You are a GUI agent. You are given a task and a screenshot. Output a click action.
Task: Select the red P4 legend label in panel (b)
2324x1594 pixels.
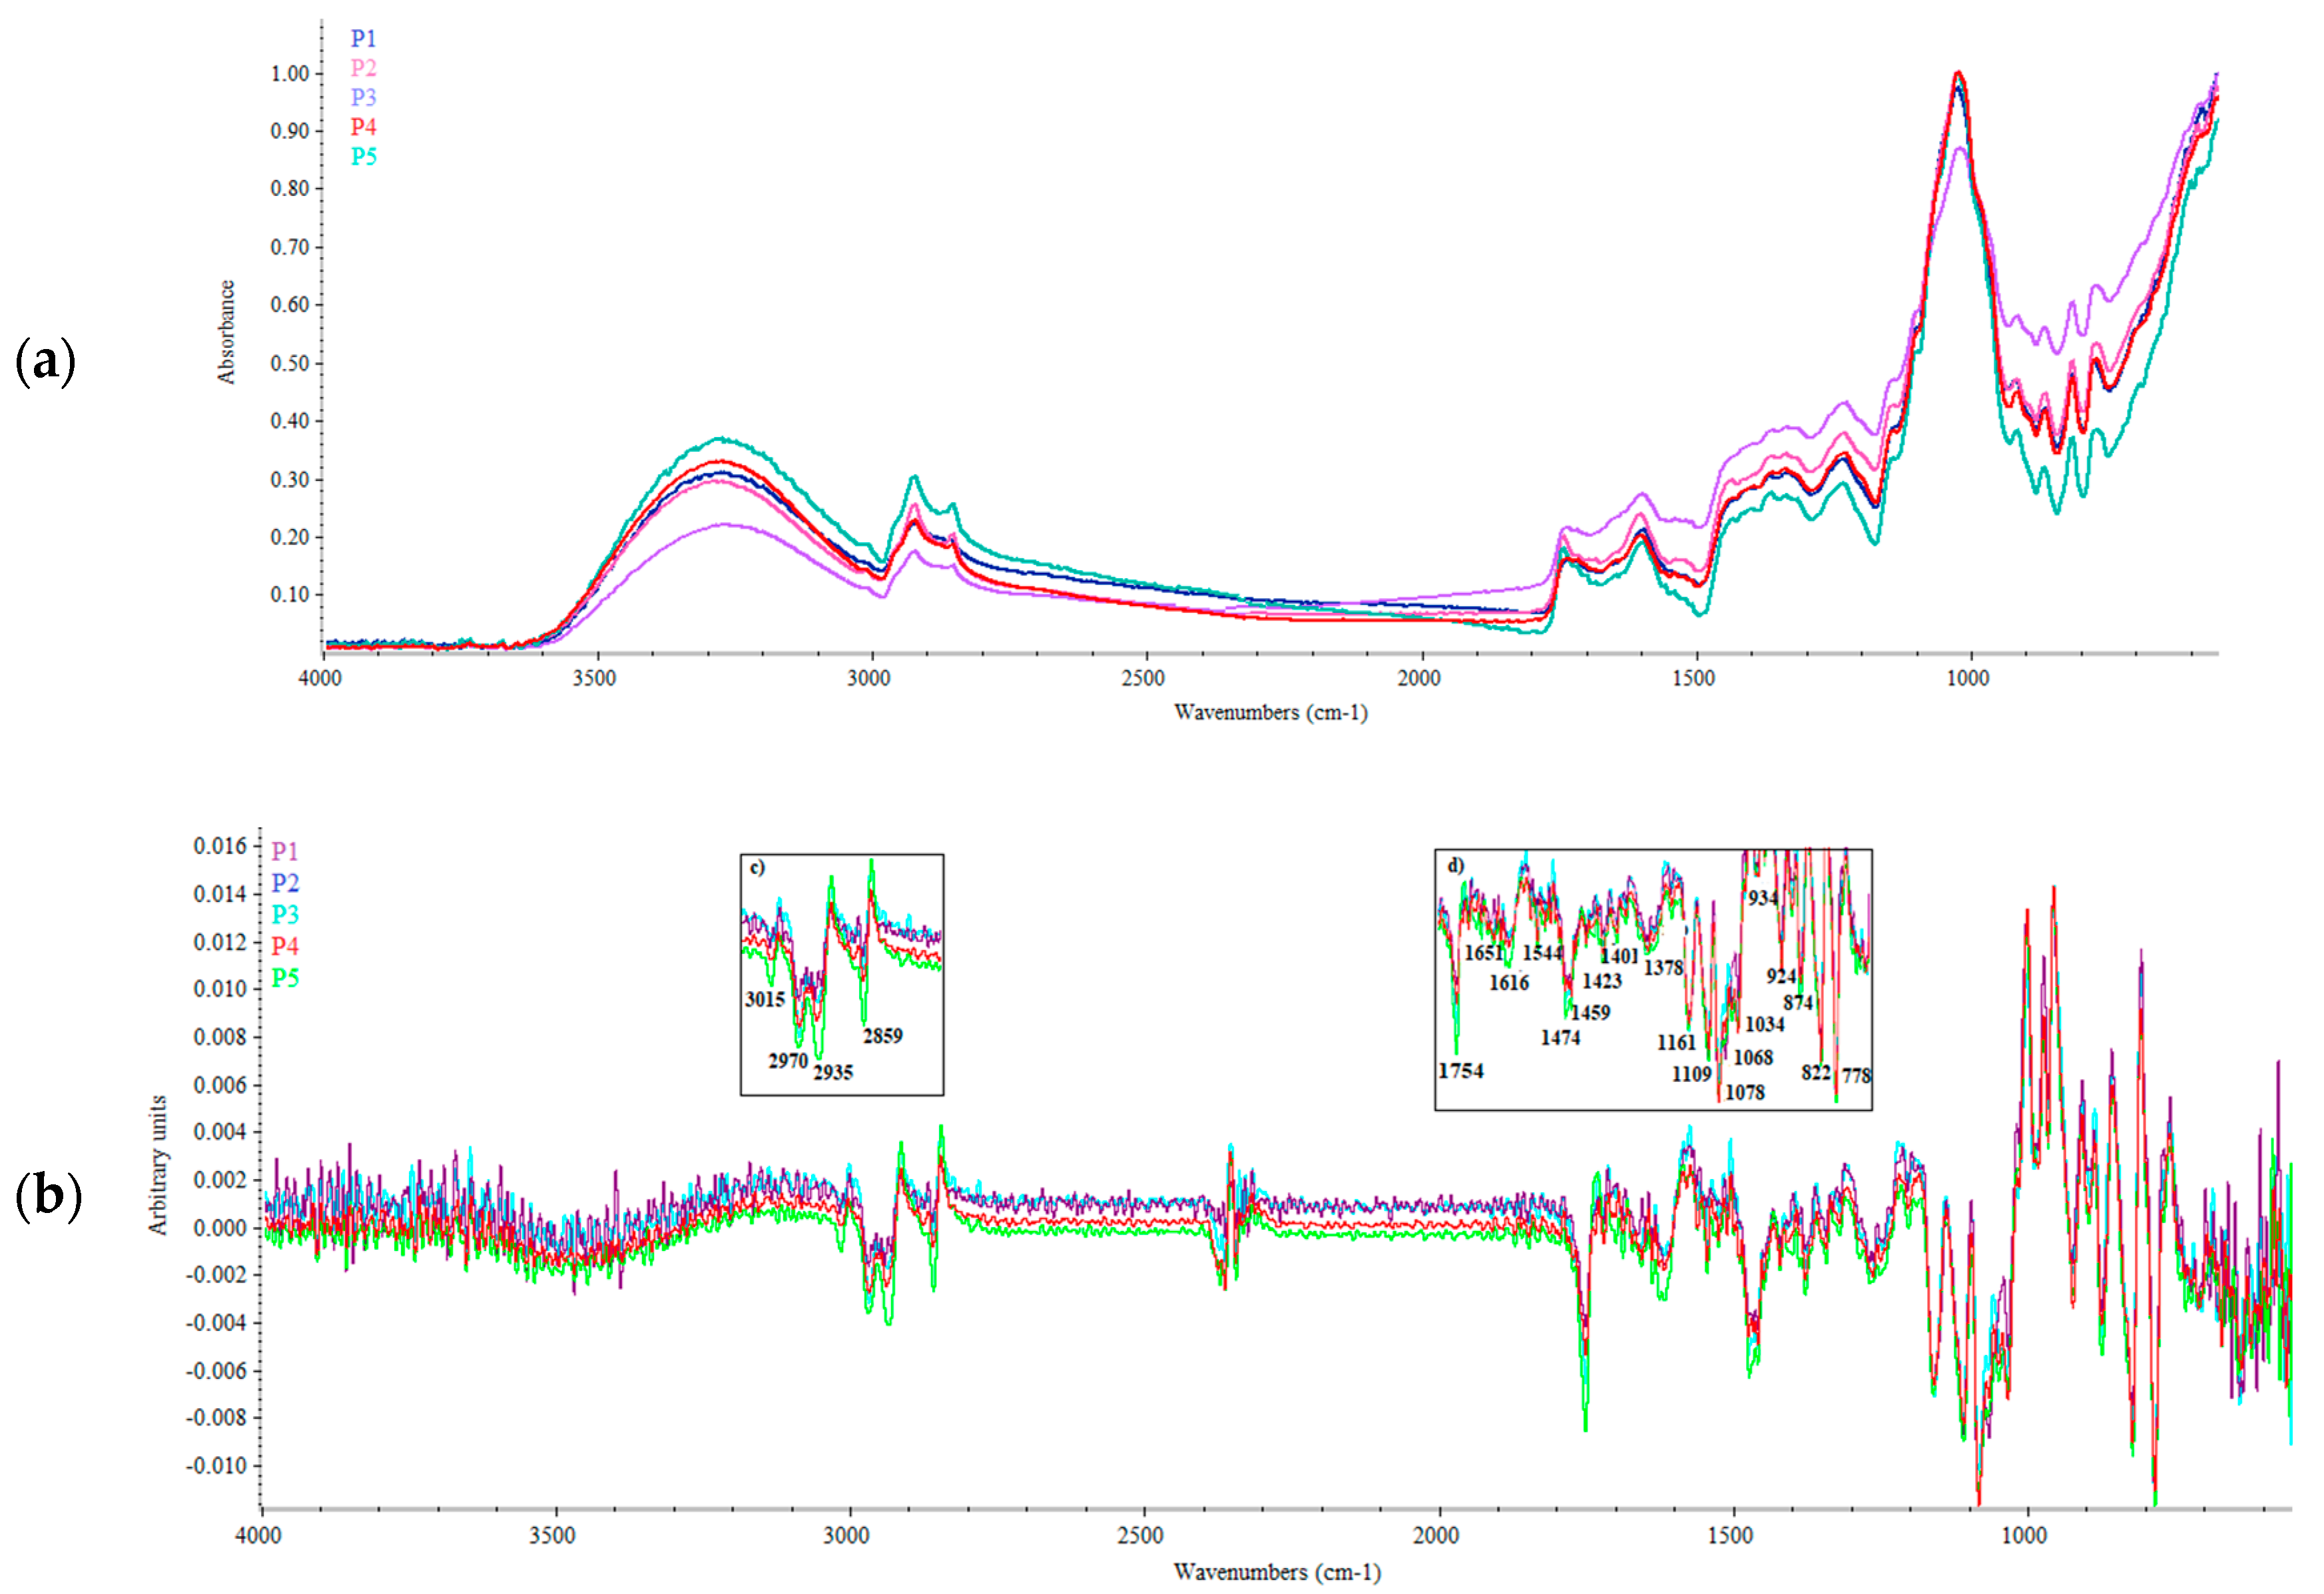point(285,946)
